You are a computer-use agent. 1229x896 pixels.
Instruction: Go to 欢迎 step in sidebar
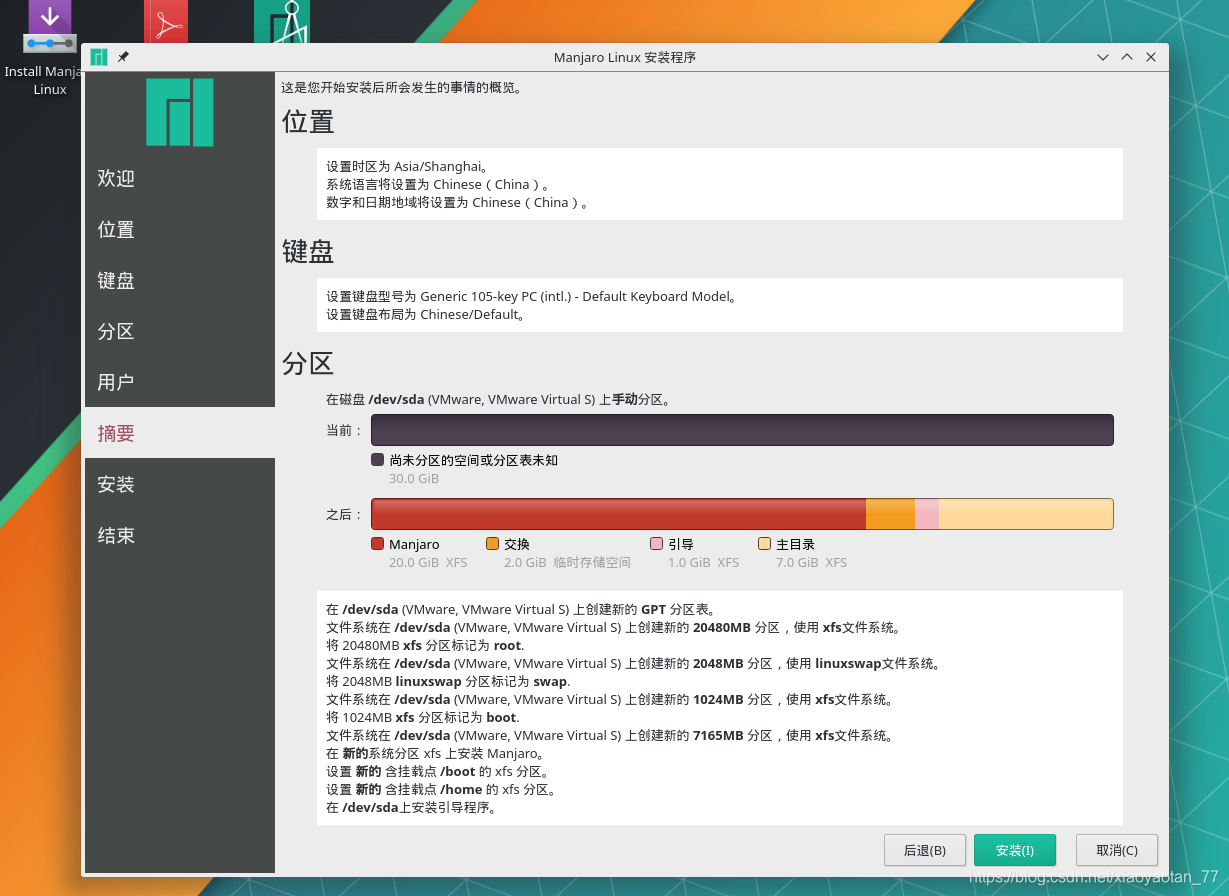pos(180,178)
